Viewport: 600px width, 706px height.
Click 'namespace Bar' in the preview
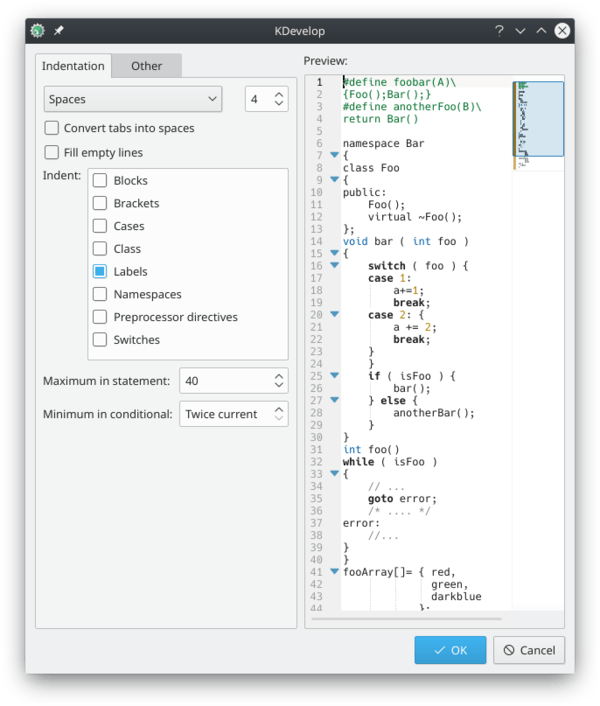point(383,143)
